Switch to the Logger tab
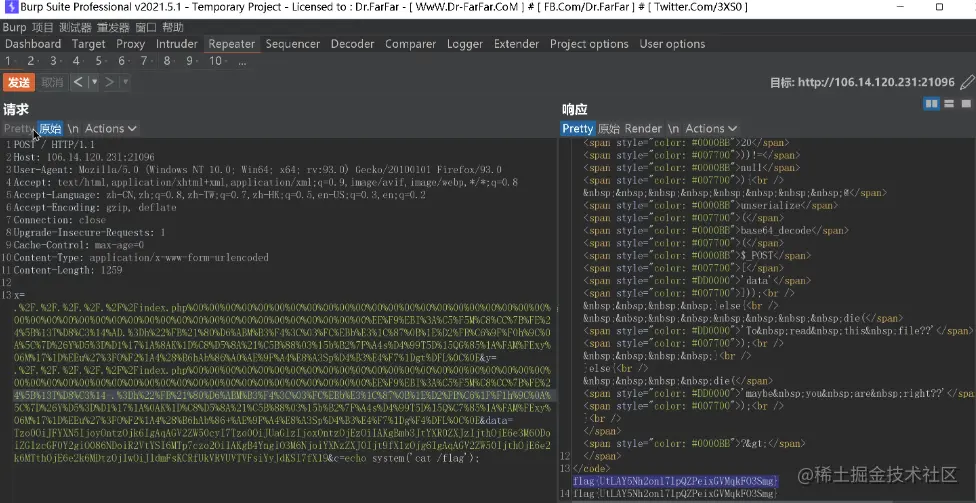This screenshot has height=503, width=976. click(464, 44)
